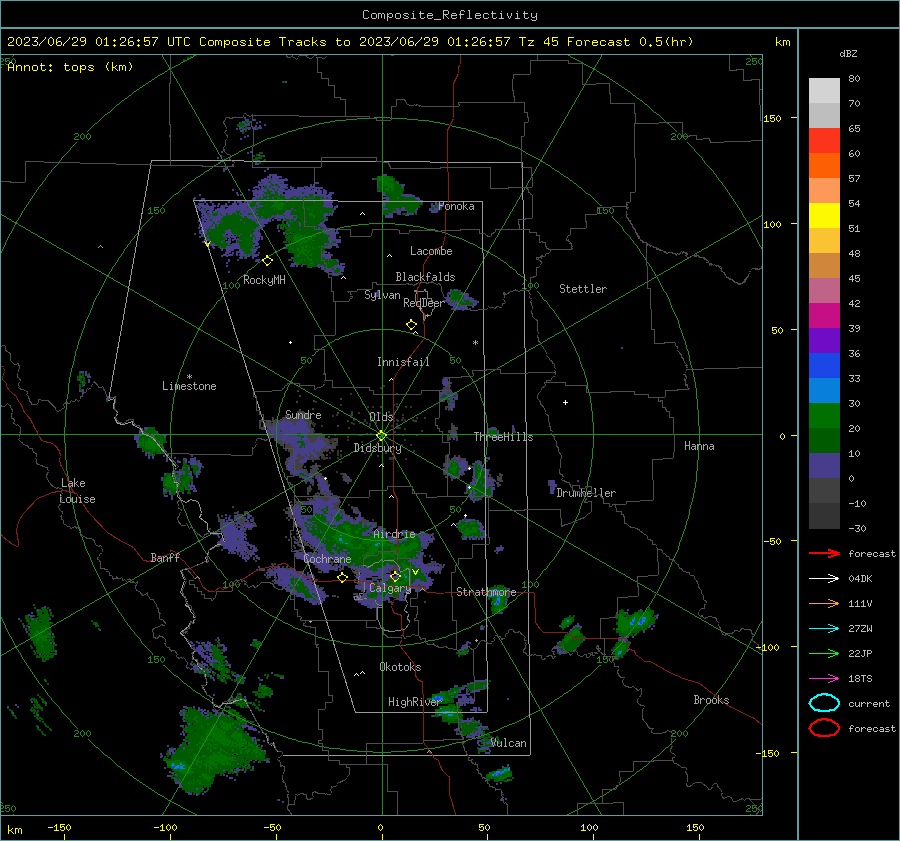
Task: Click the Brooks map label
Action: point(711,700)
